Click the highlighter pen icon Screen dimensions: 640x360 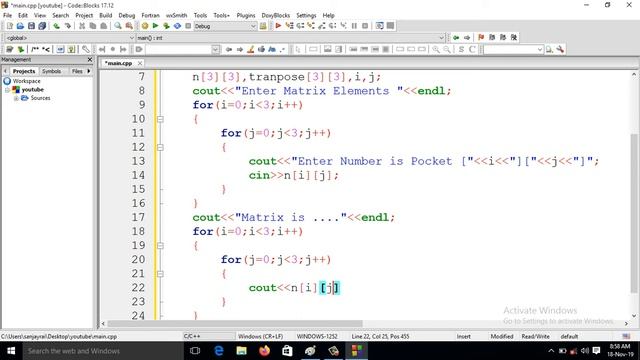tap(251, 49)
